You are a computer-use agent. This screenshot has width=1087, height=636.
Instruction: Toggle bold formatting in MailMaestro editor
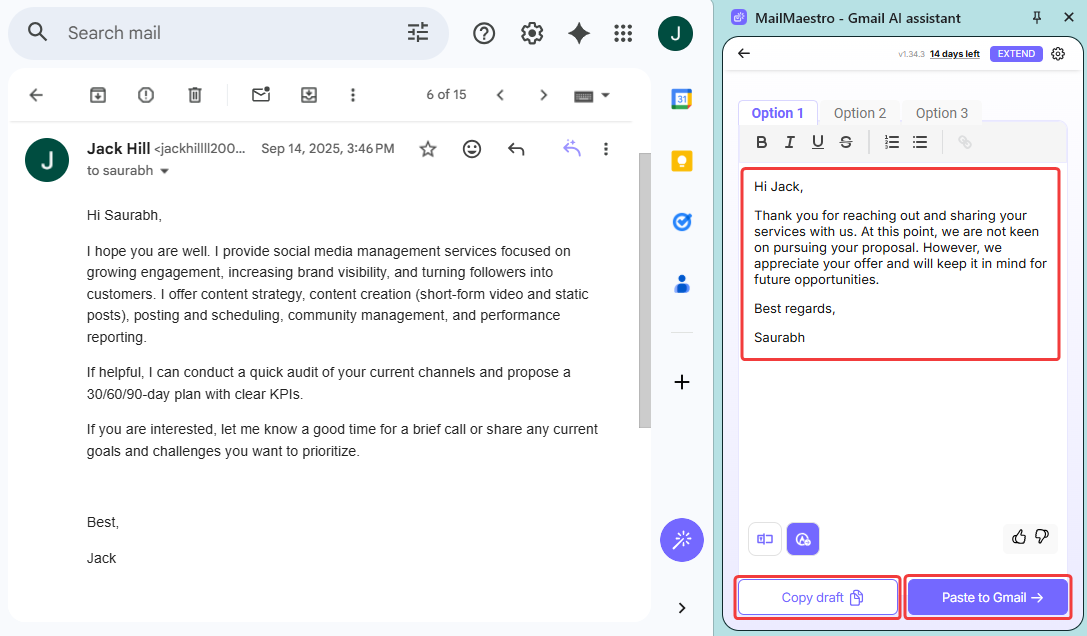(762, 142)
